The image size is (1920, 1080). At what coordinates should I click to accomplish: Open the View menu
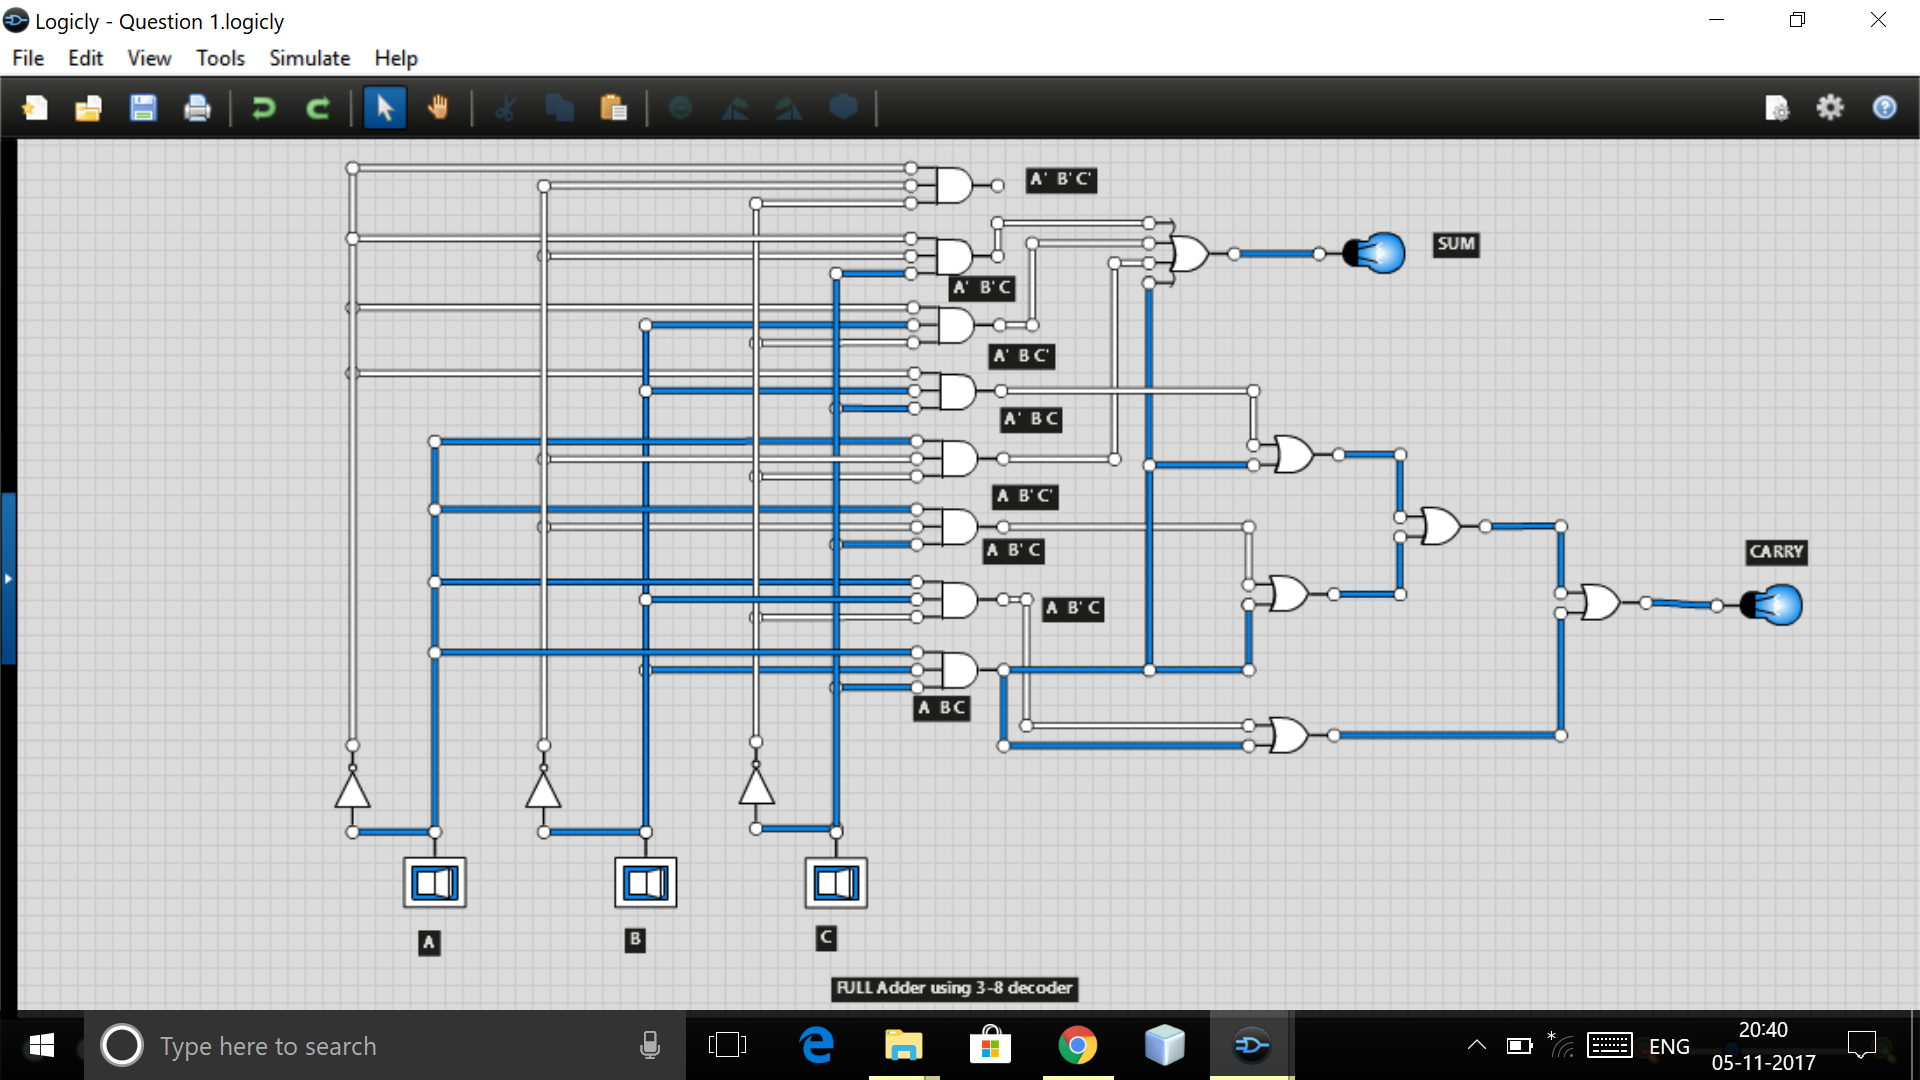point(149,58)
